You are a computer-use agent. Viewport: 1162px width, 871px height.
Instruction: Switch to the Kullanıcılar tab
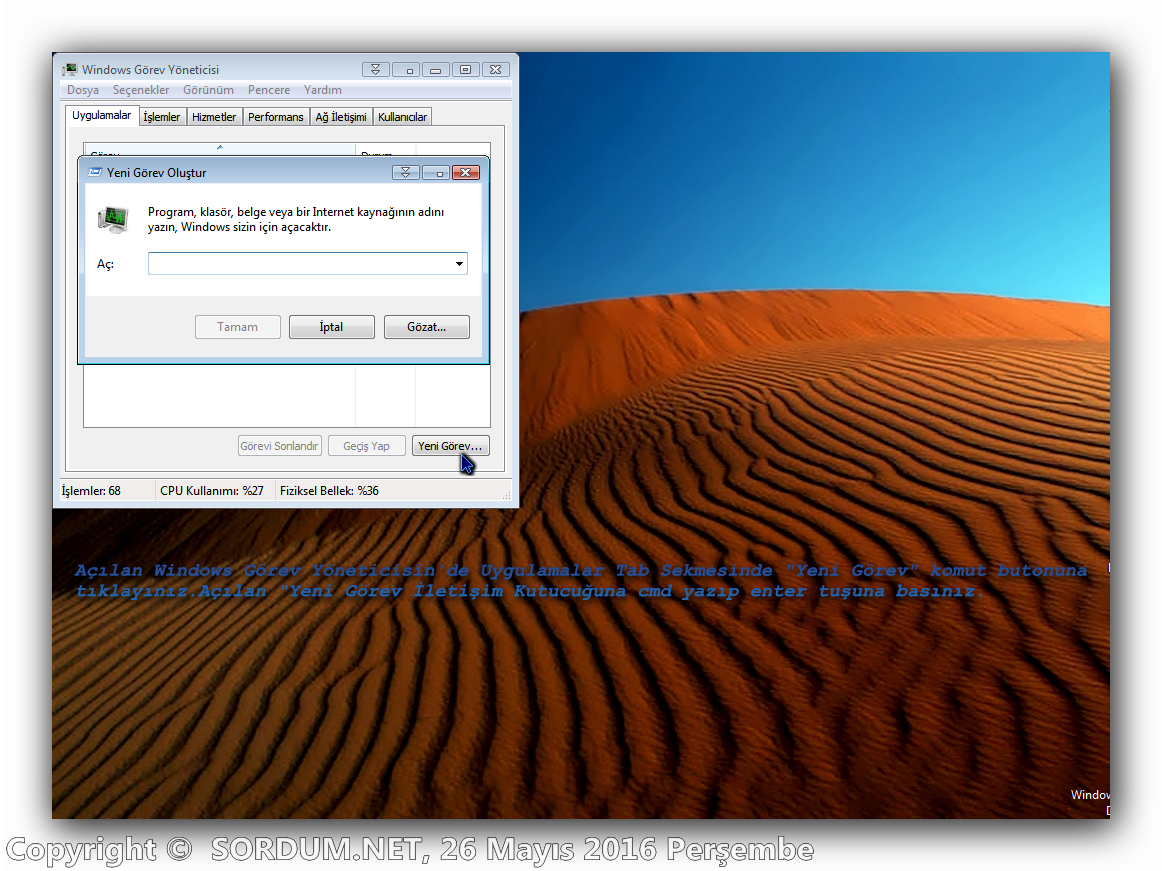[x=402, y=117]
